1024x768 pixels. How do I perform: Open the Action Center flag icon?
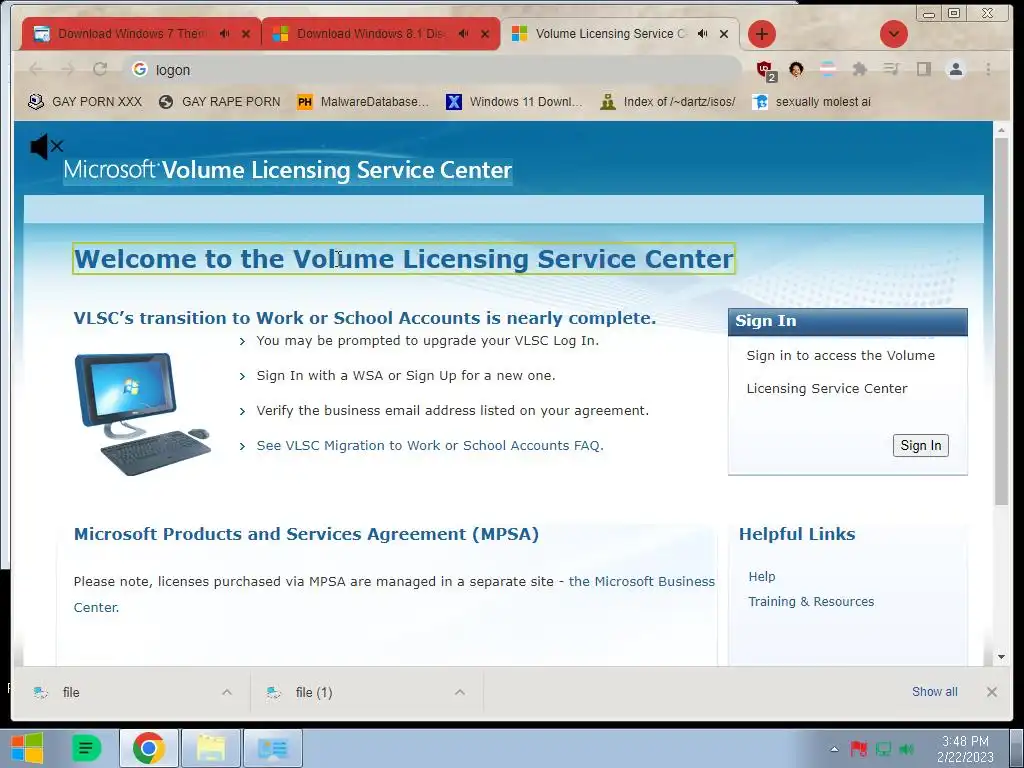pyautogui.click(x=858, y=749)
